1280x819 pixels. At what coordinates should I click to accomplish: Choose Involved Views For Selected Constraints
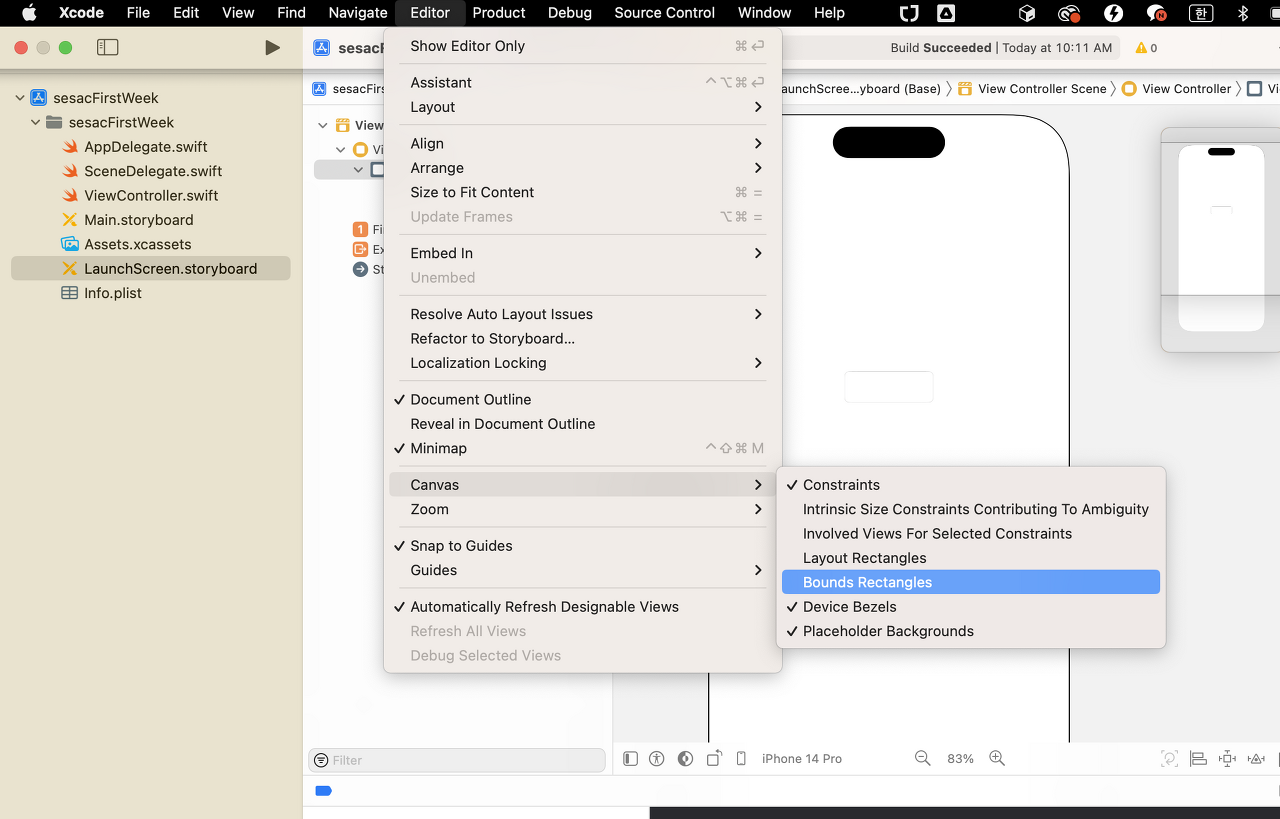[972, 533]
